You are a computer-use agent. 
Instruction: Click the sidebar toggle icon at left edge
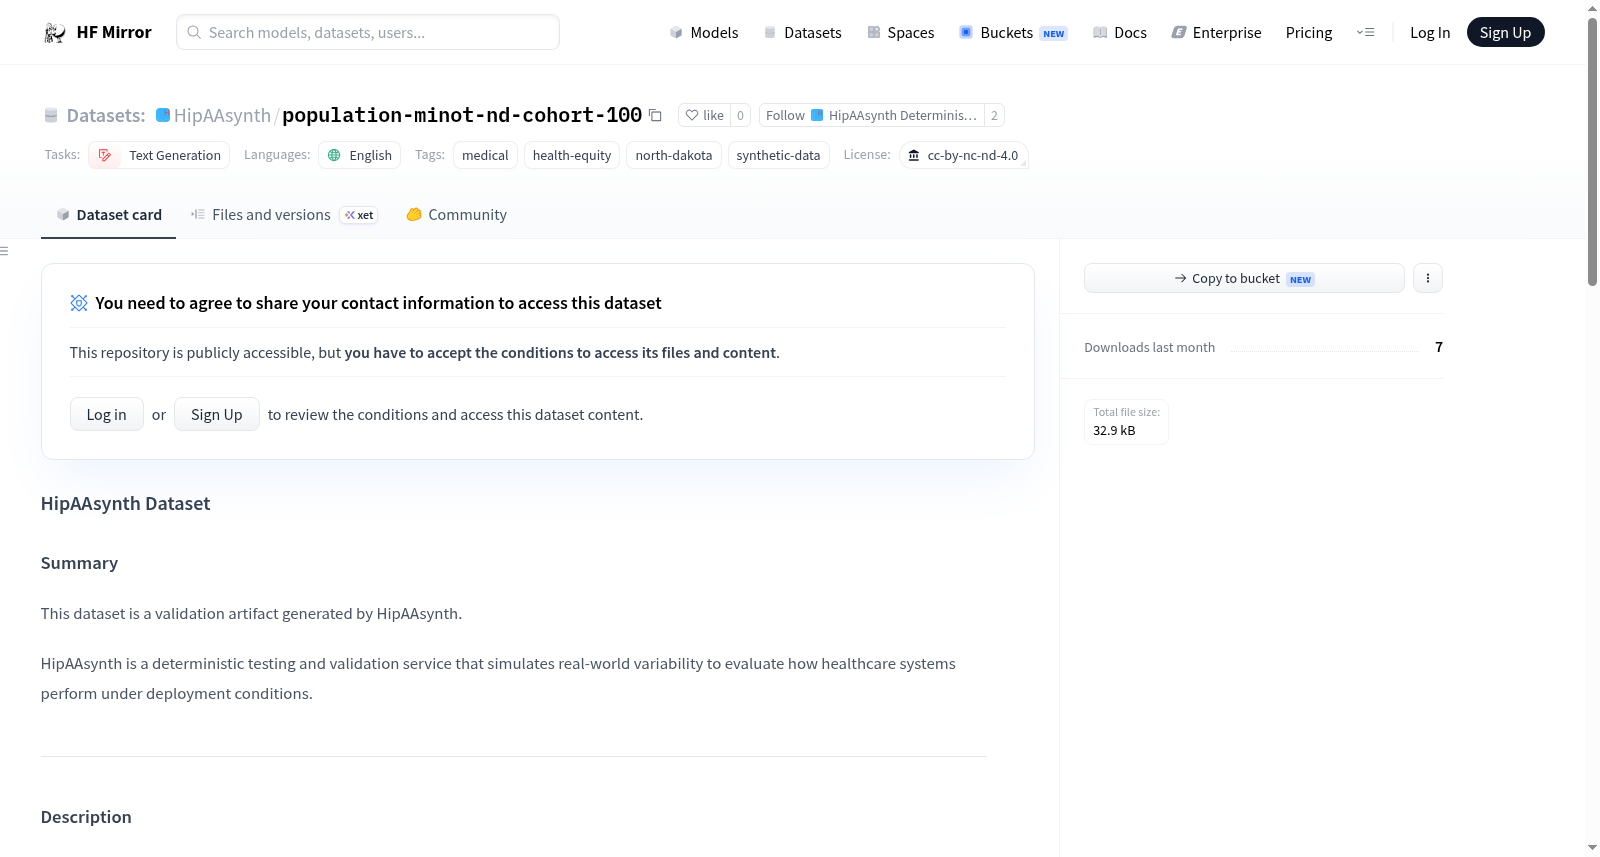(4, 251)
